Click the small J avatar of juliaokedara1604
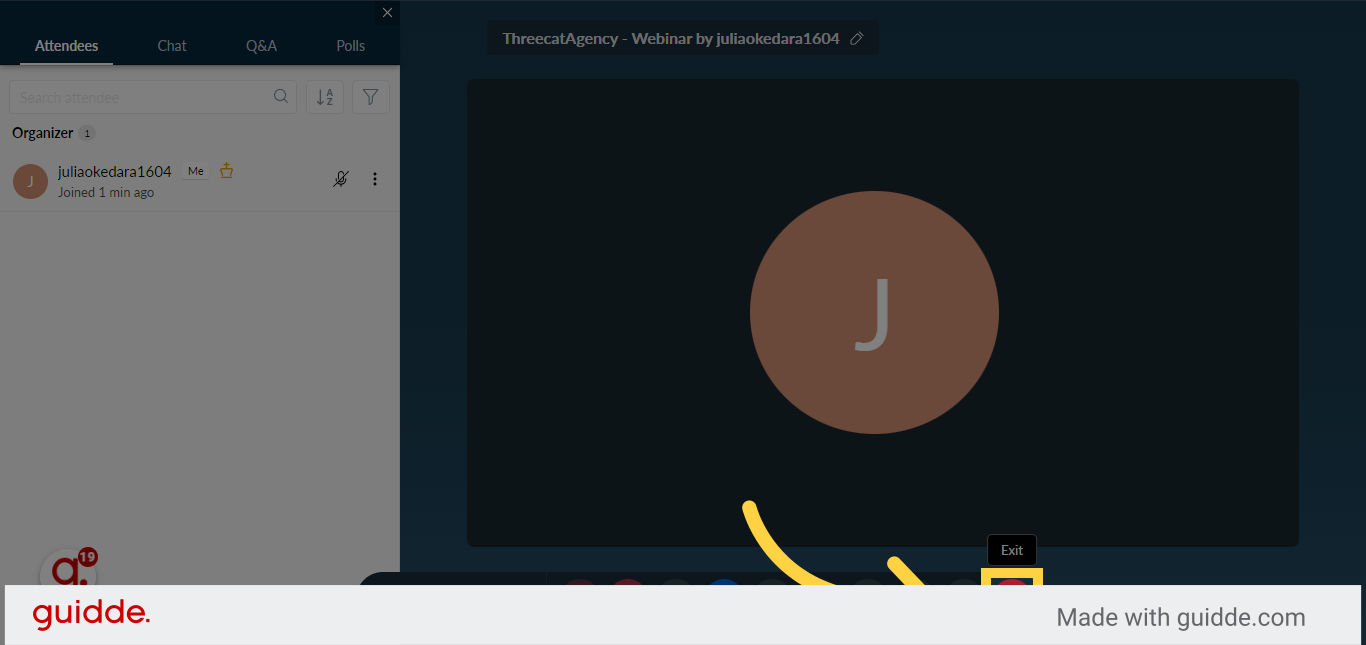The height and width of the screenshot is (645, 1366). tap(30, 181)
